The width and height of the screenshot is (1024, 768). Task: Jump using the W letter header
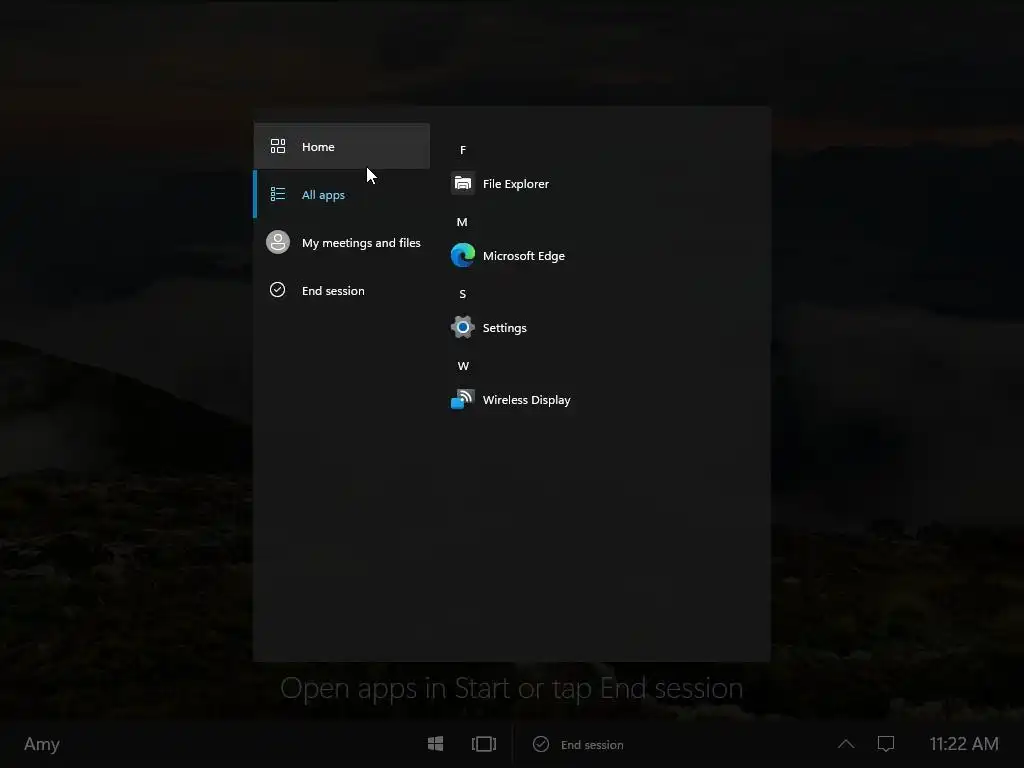coord(463,366)
